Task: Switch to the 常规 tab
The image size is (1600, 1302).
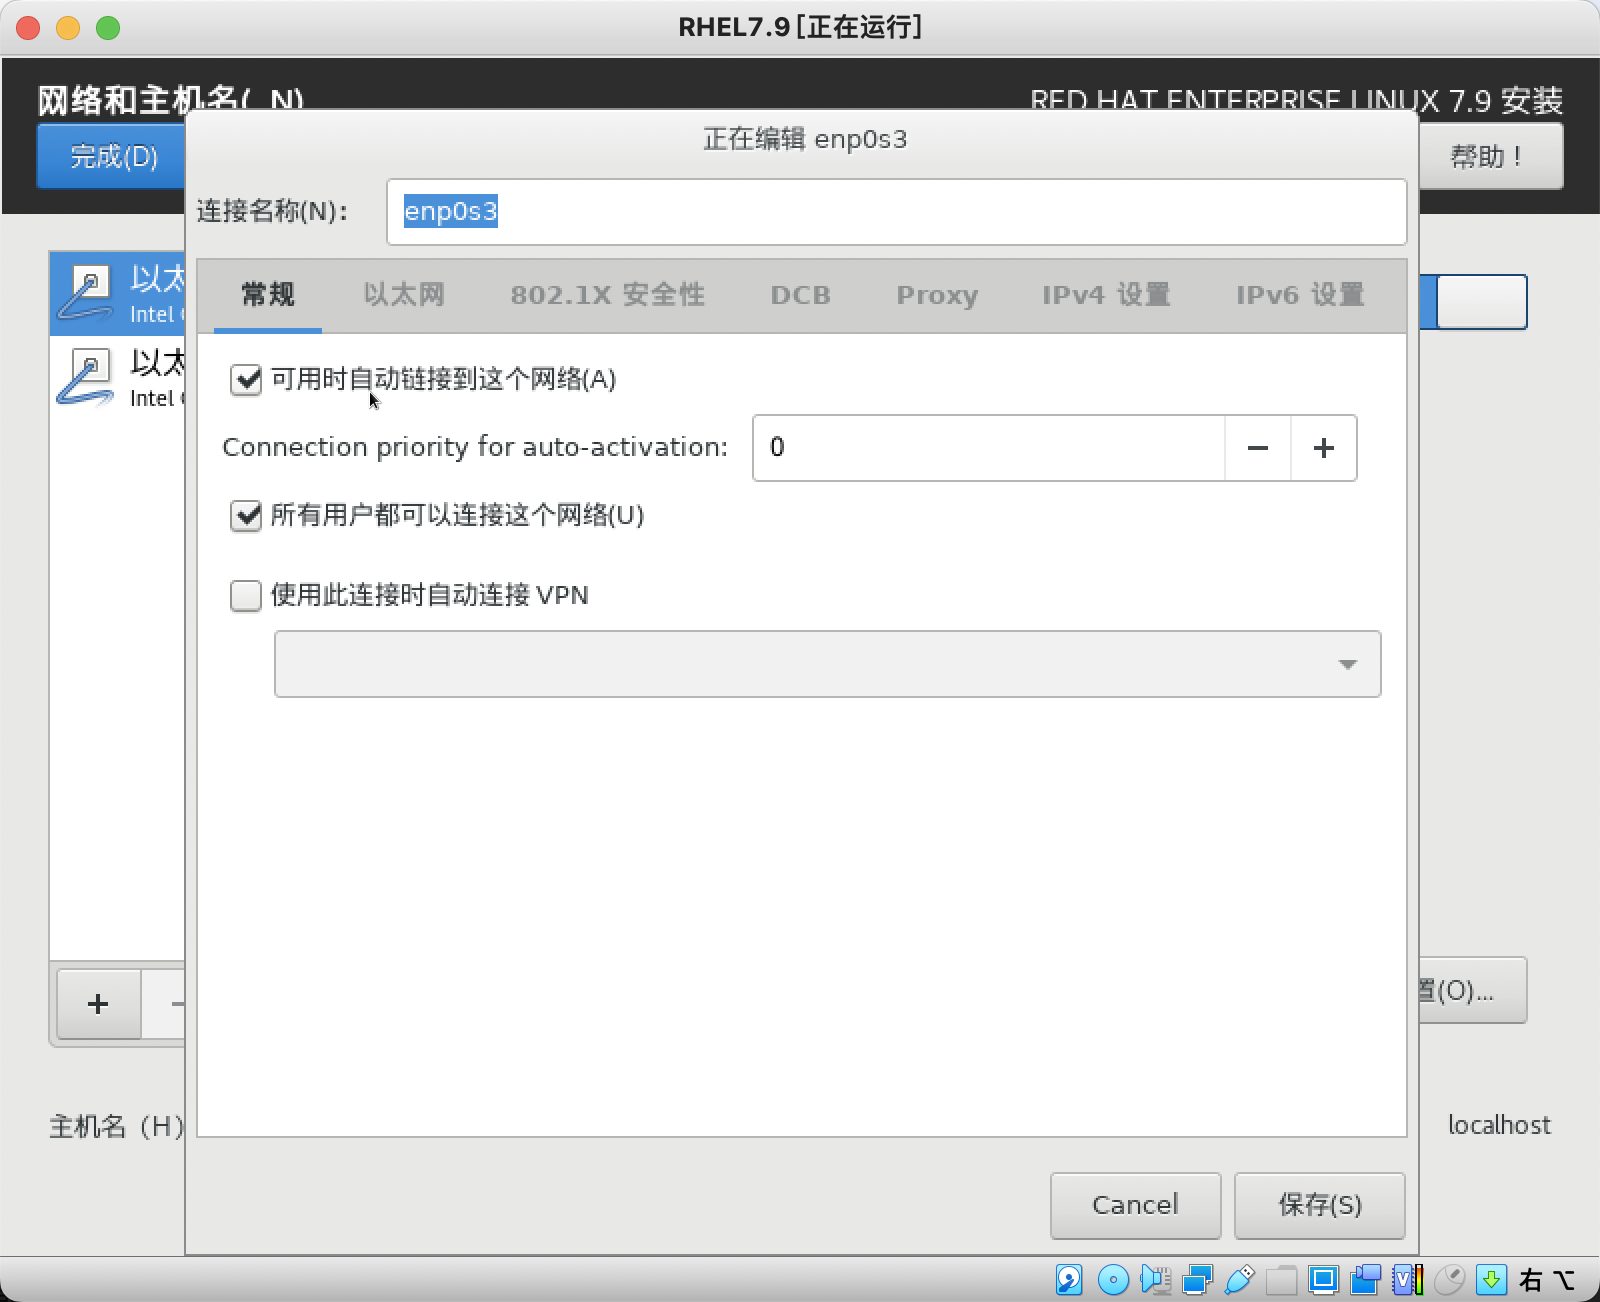Action: coord(268,295)
